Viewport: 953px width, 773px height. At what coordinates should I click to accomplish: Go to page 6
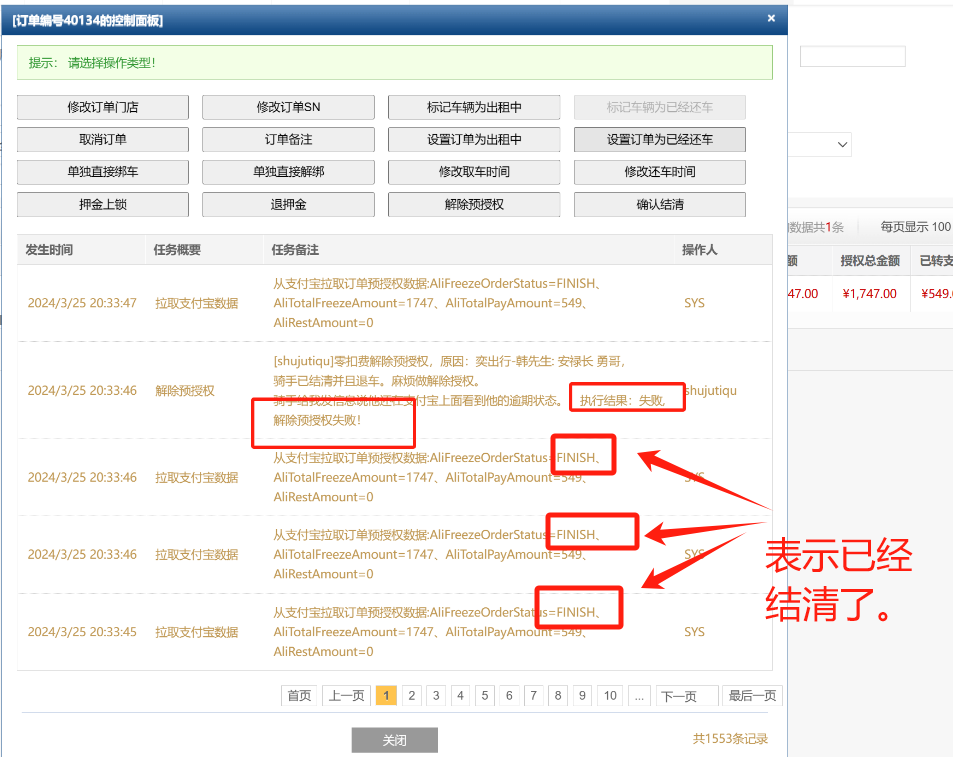pos(509,695)
